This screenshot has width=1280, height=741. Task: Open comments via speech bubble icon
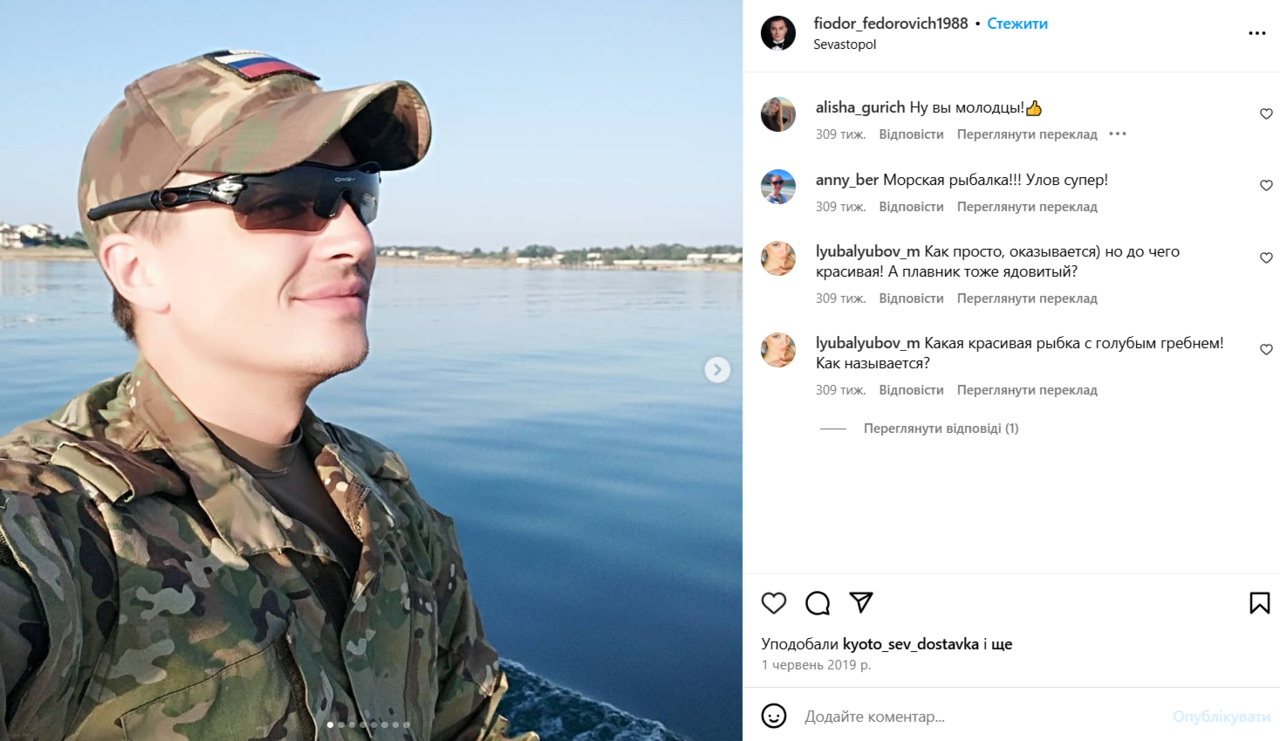(x=818, y=603)
